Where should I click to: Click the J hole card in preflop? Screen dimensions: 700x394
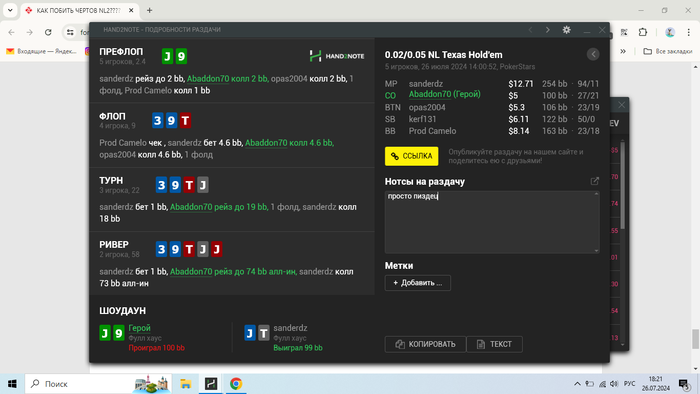click(167, 56)
